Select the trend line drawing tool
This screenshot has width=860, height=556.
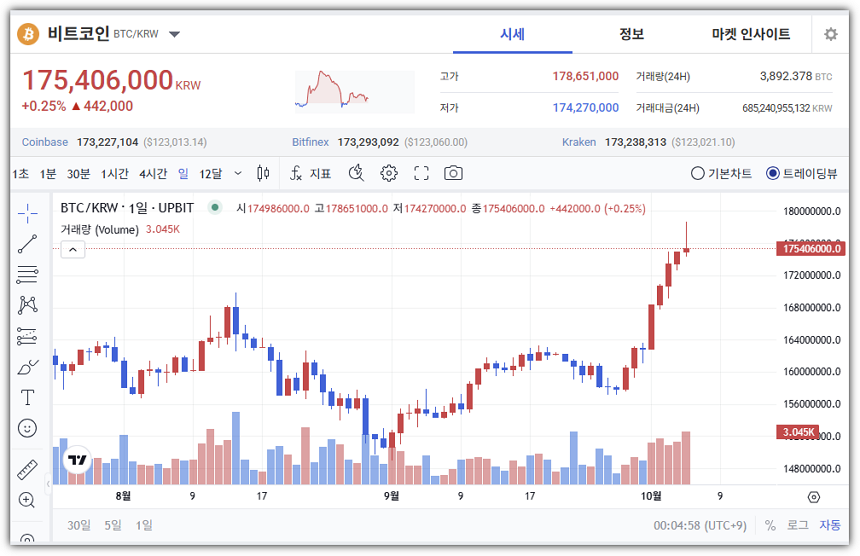27,244
